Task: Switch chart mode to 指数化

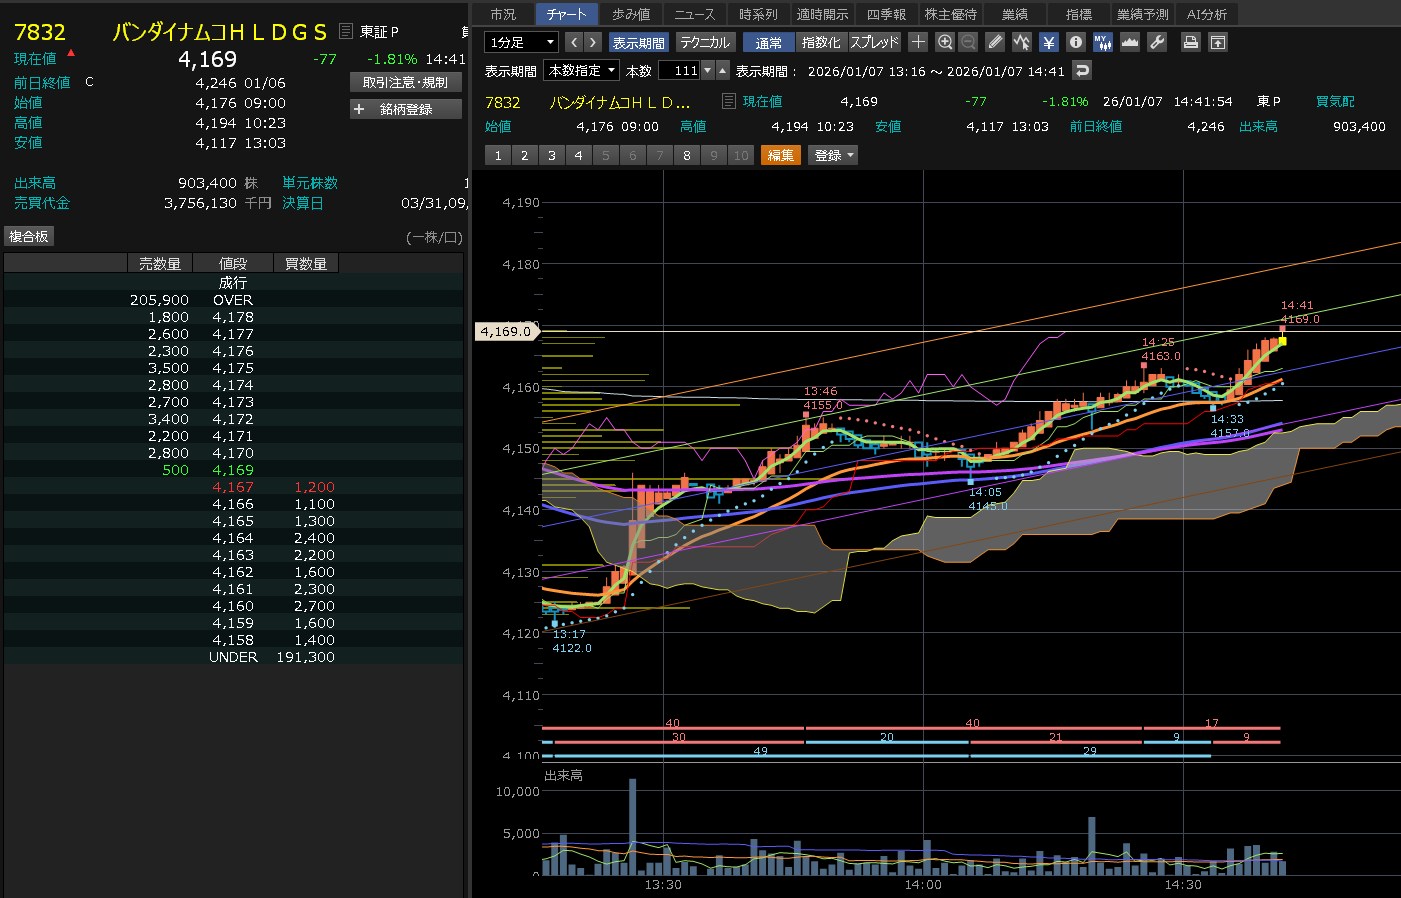Action: 821,42
